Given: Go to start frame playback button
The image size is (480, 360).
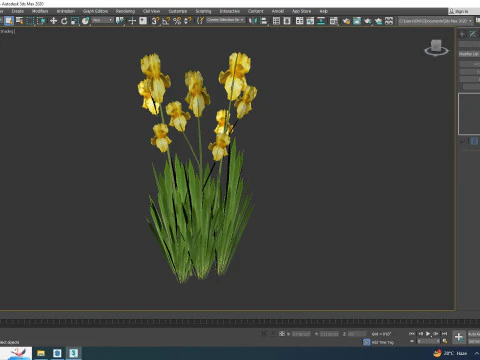Looking at the screenshot, I should click(412, 333).
